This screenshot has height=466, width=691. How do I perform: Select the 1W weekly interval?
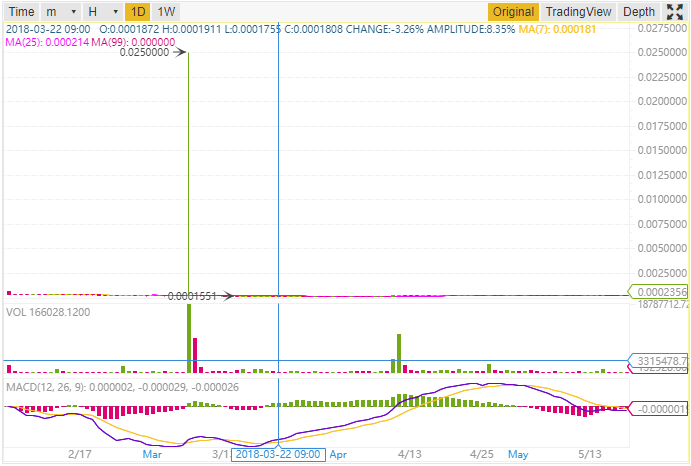tap(166, 12)
